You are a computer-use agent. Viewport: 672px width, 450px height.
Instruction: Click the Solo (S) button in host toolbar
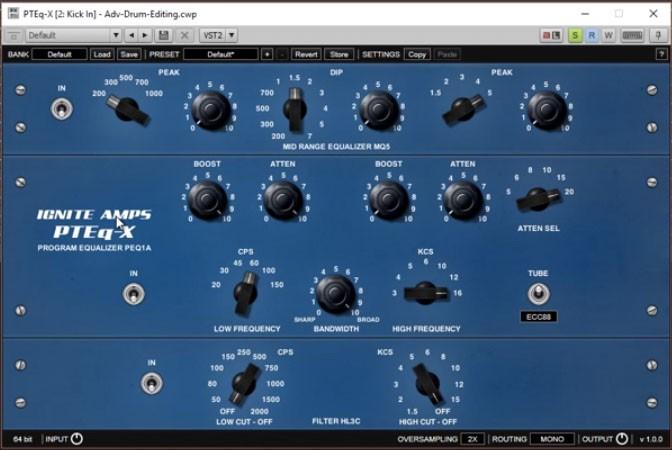tap(575, 35)
